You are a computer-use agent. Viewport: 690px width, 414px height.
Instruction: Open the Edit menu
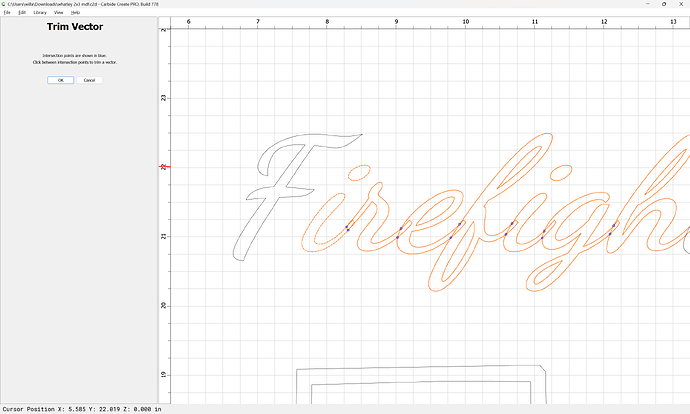(21, 12)
